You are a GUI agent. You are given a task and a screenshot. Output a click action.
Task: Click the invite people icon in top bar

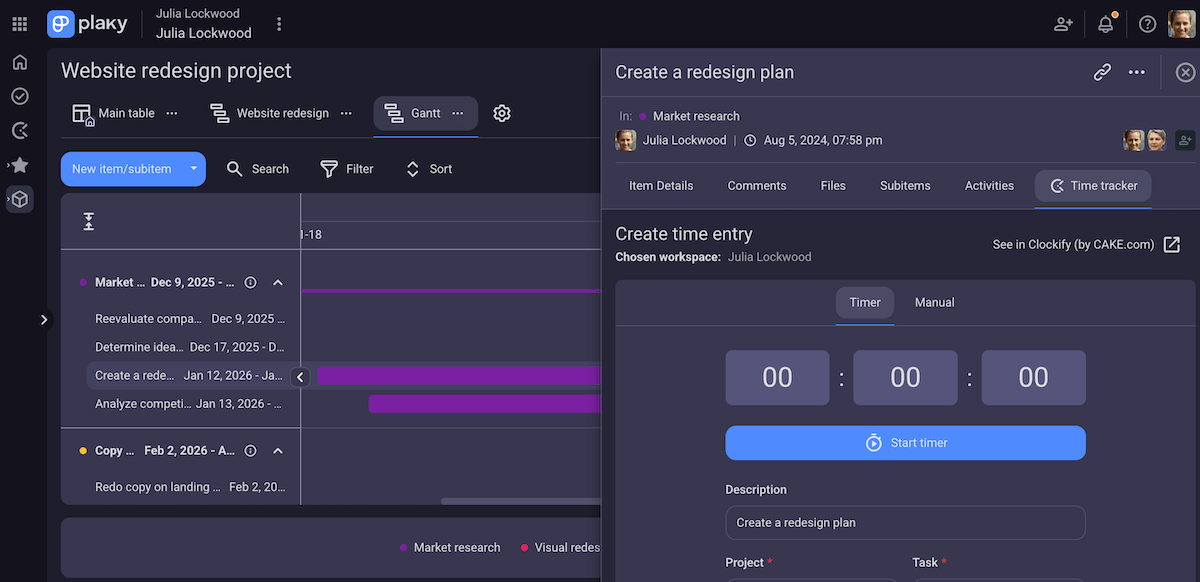(x=1063, y=23)
